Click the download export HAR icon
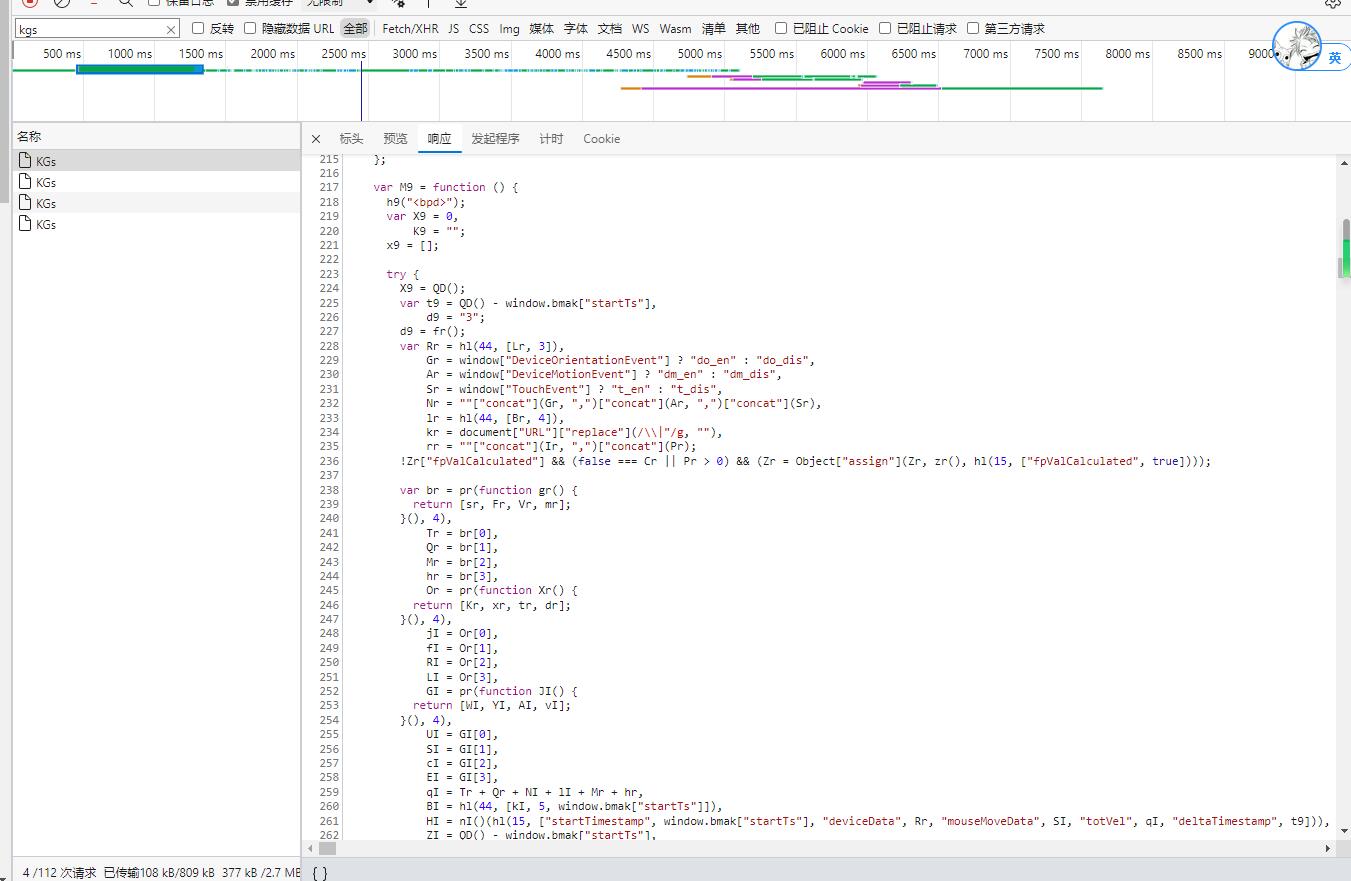This screenshot has height=881, width=1351. coord(461,3)
